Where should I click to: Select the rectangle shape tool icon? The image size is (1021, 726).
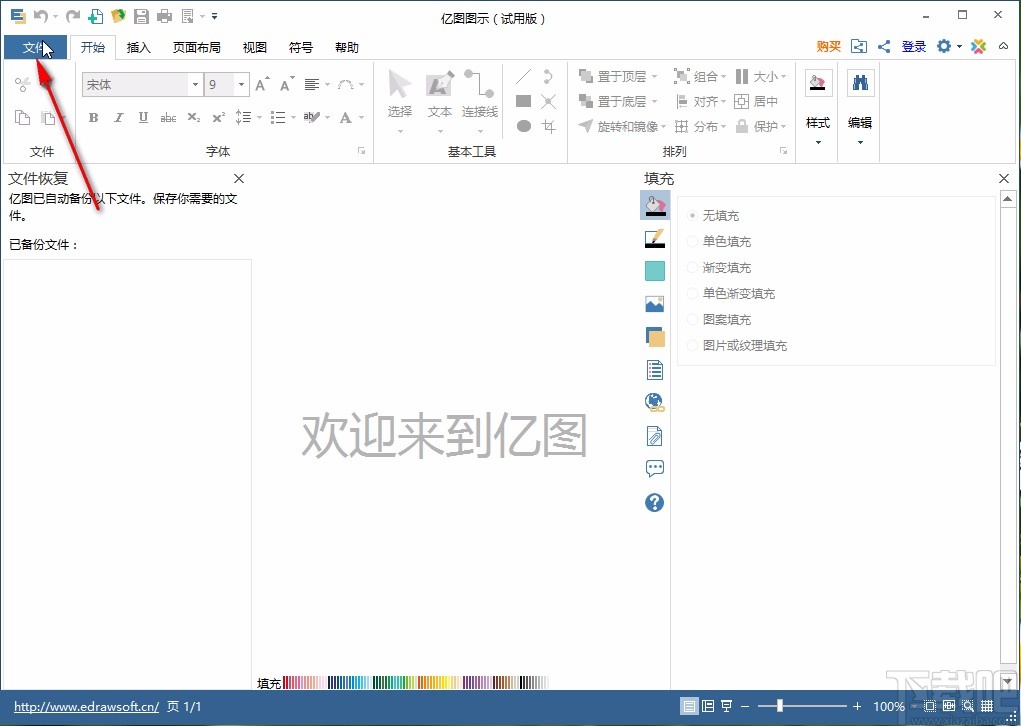pos(524,101)
